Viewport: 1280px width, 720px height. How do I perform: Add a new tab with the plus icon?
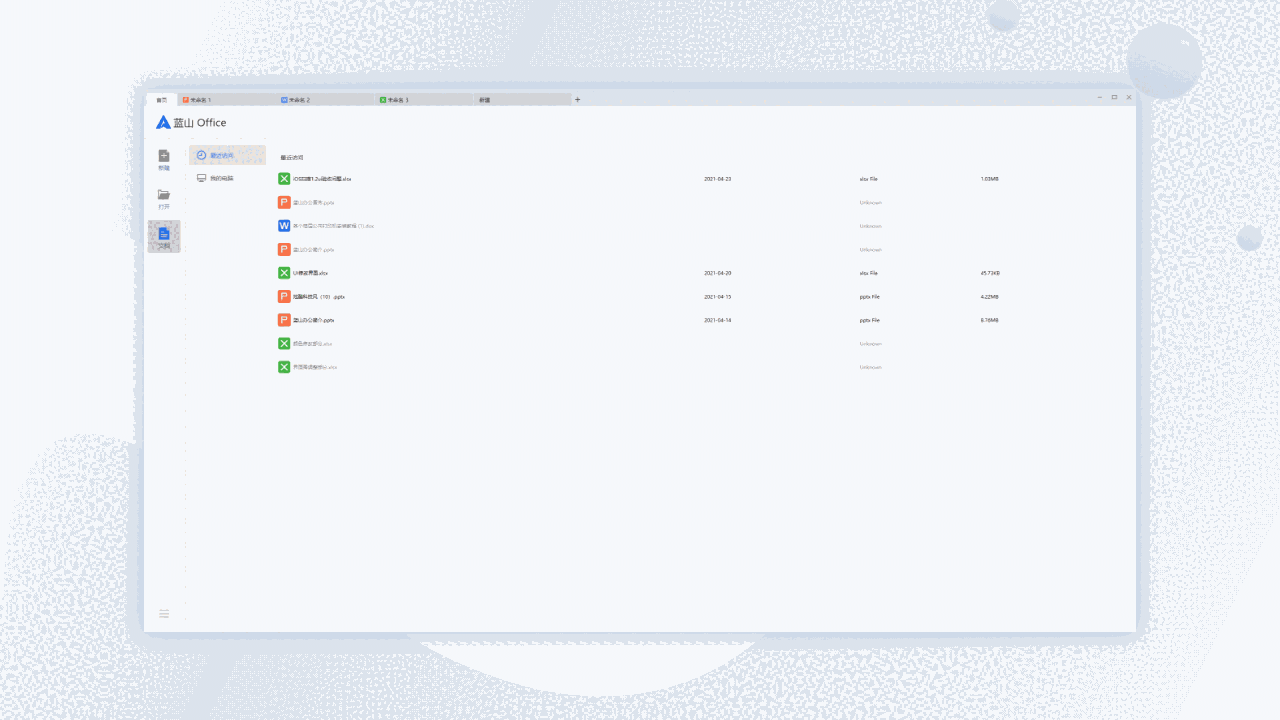(x=577, y=100)
